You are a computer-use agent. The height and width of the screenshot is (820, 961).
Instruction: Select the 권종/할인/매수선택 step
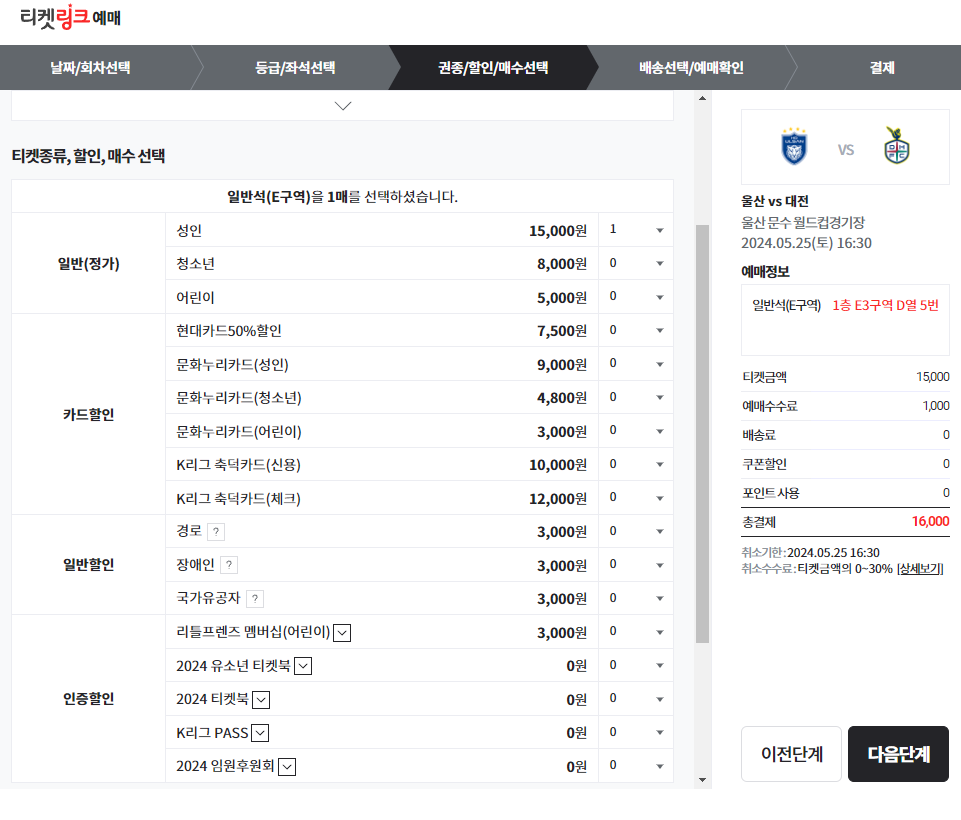tap(493, 67)
